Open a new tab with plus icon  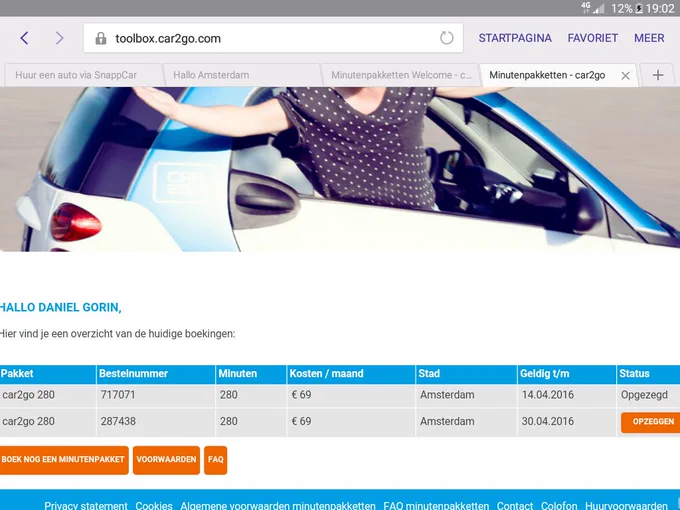tap(657, 75)
